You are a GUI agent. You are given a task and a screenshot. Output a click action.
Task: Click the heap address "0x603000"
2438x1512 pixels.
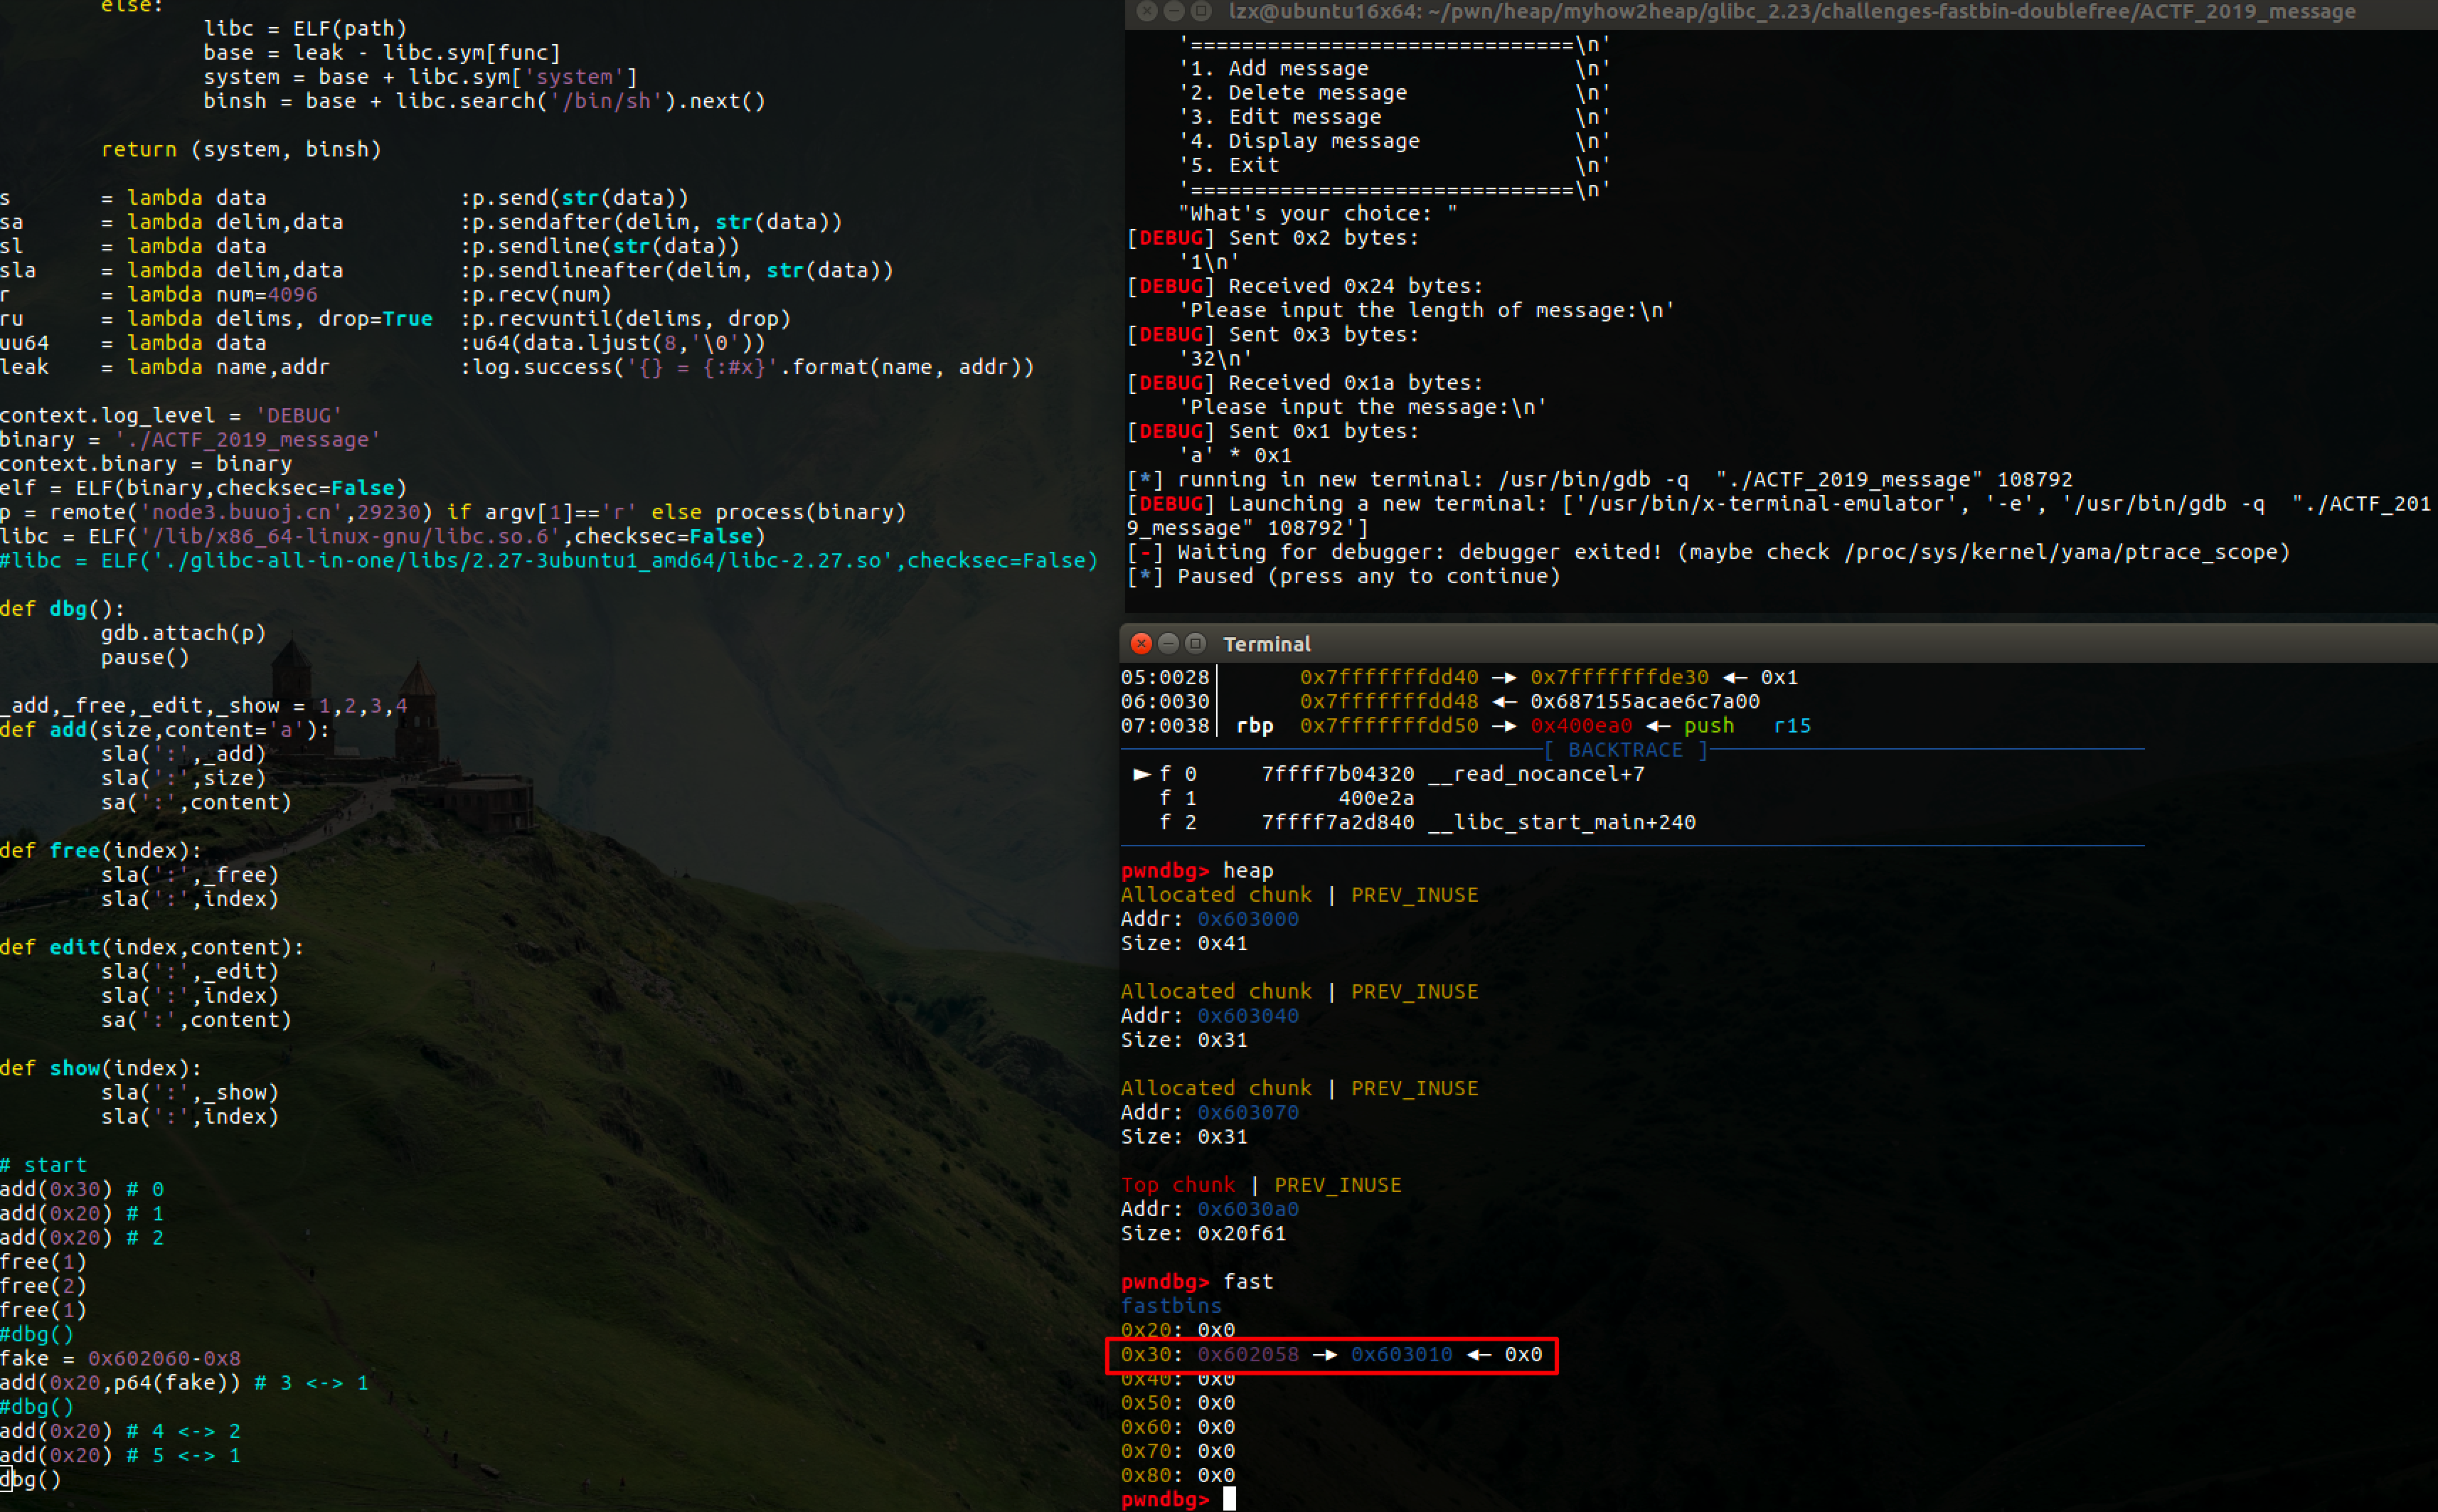click(1248, 919)
